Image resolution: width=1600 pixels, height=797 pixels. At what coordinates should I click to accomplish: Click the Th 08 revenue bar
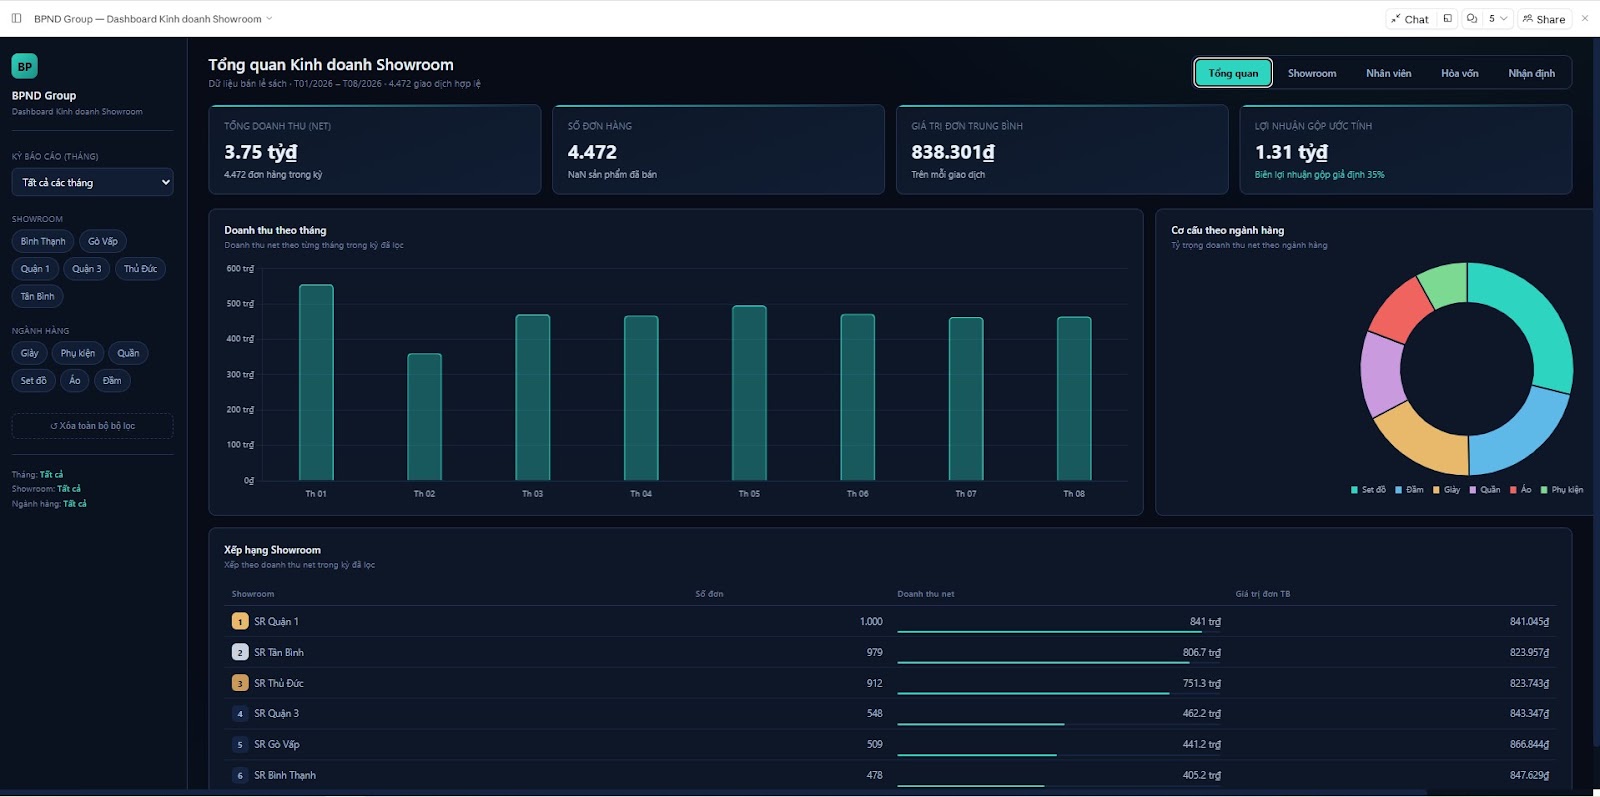1074,399
